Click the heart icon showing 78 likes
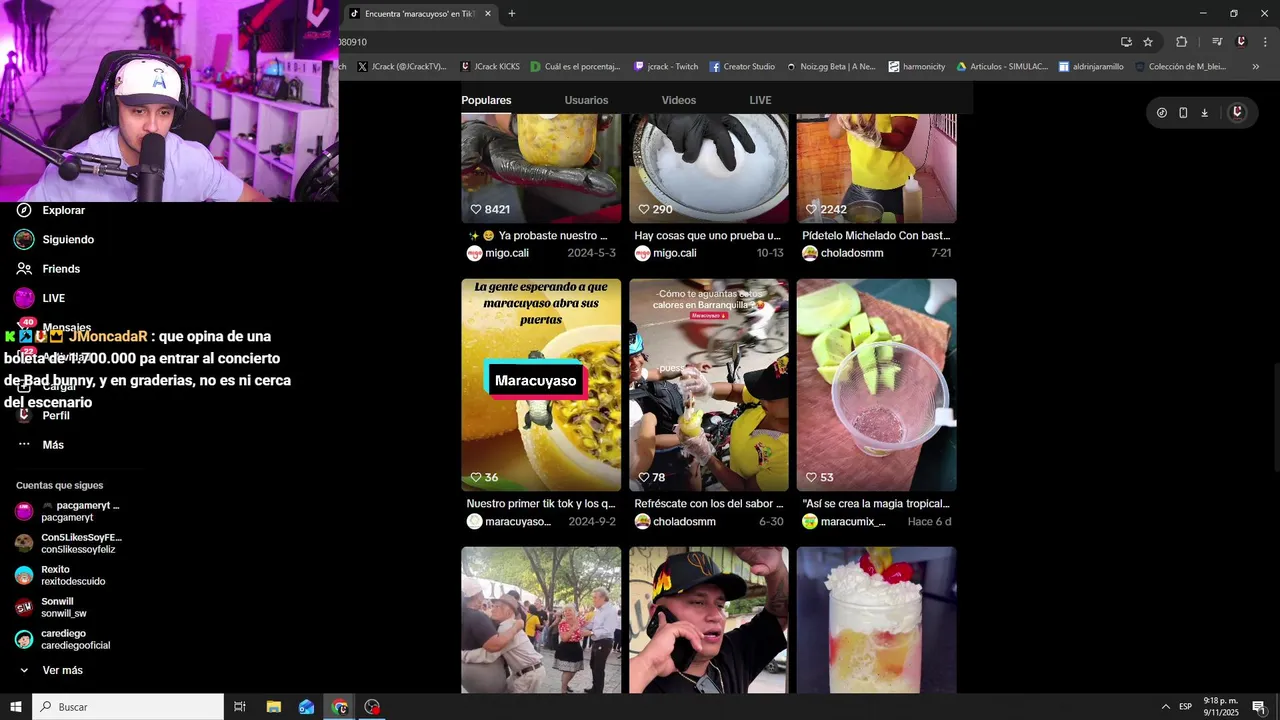Screen dimensions: 1280x720 click(x=644, y=477)
